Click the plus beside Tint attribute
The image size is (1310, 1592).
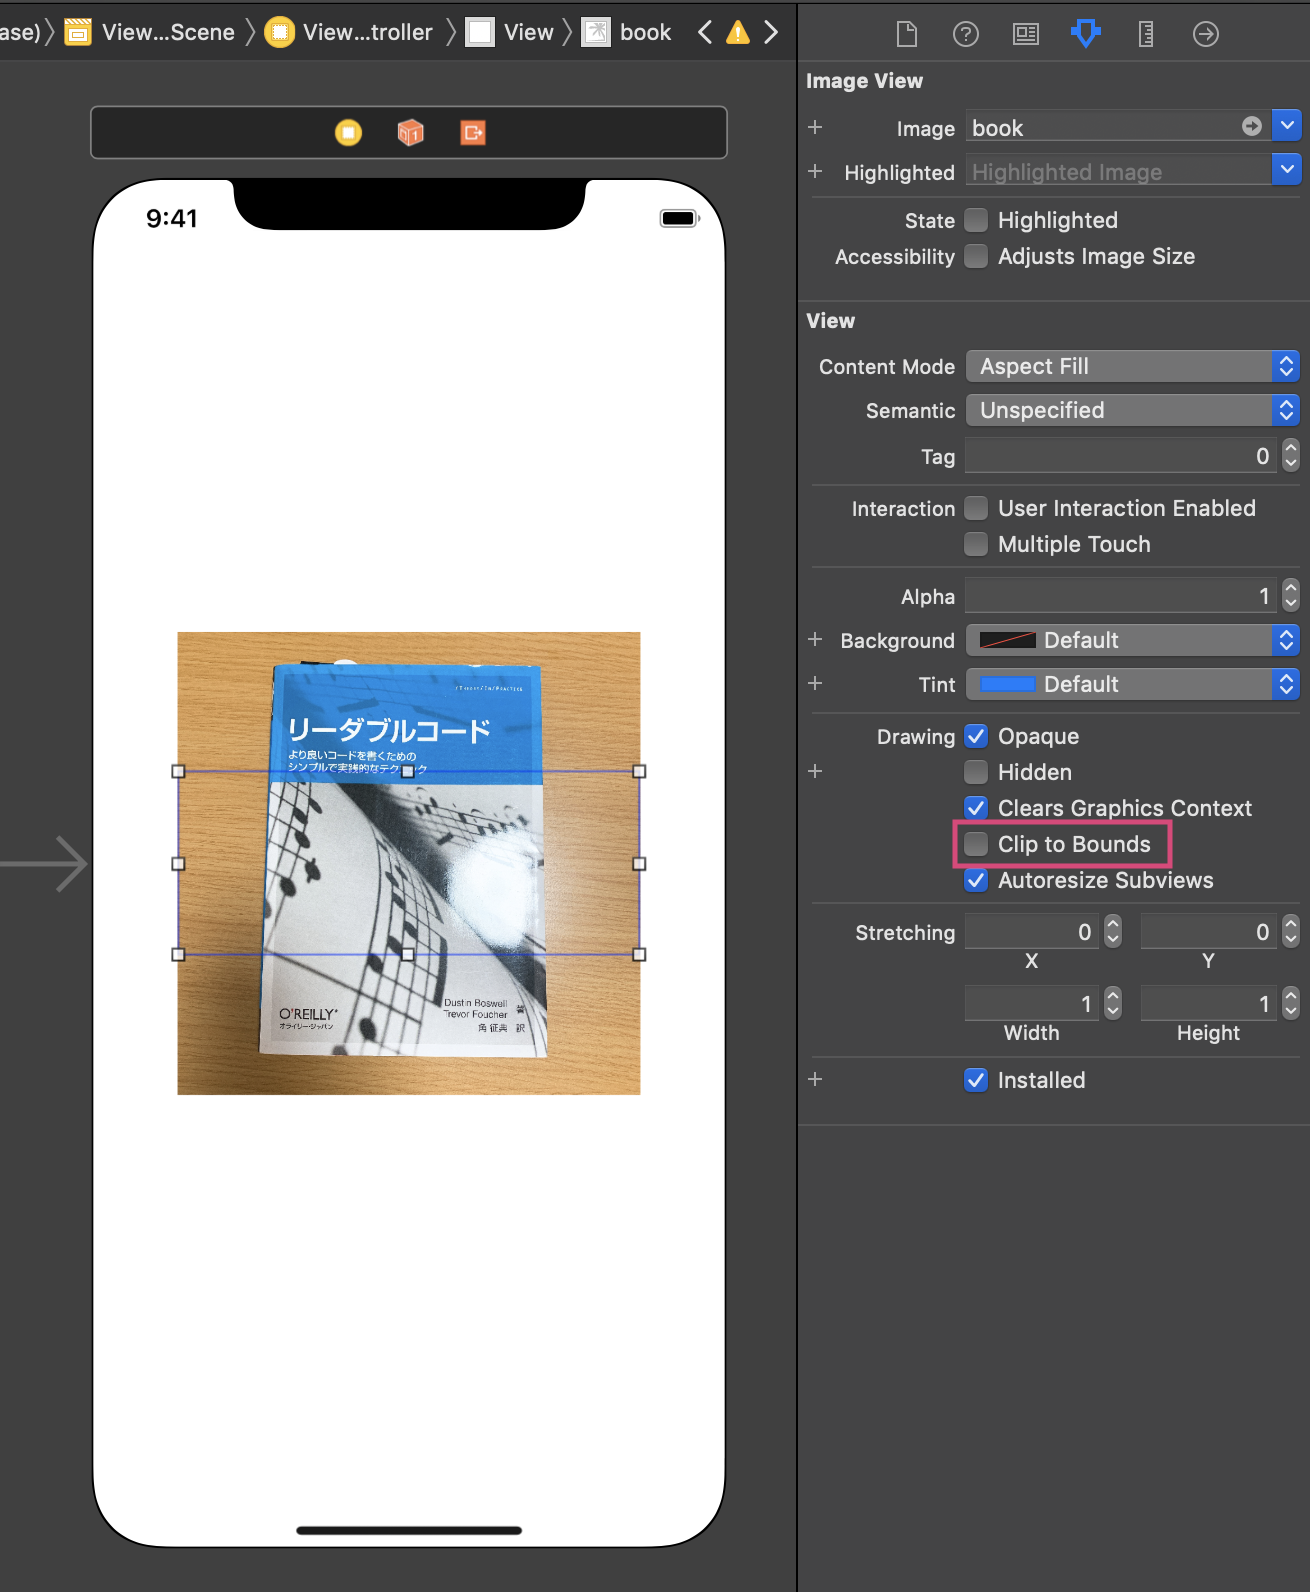point(815,683)
